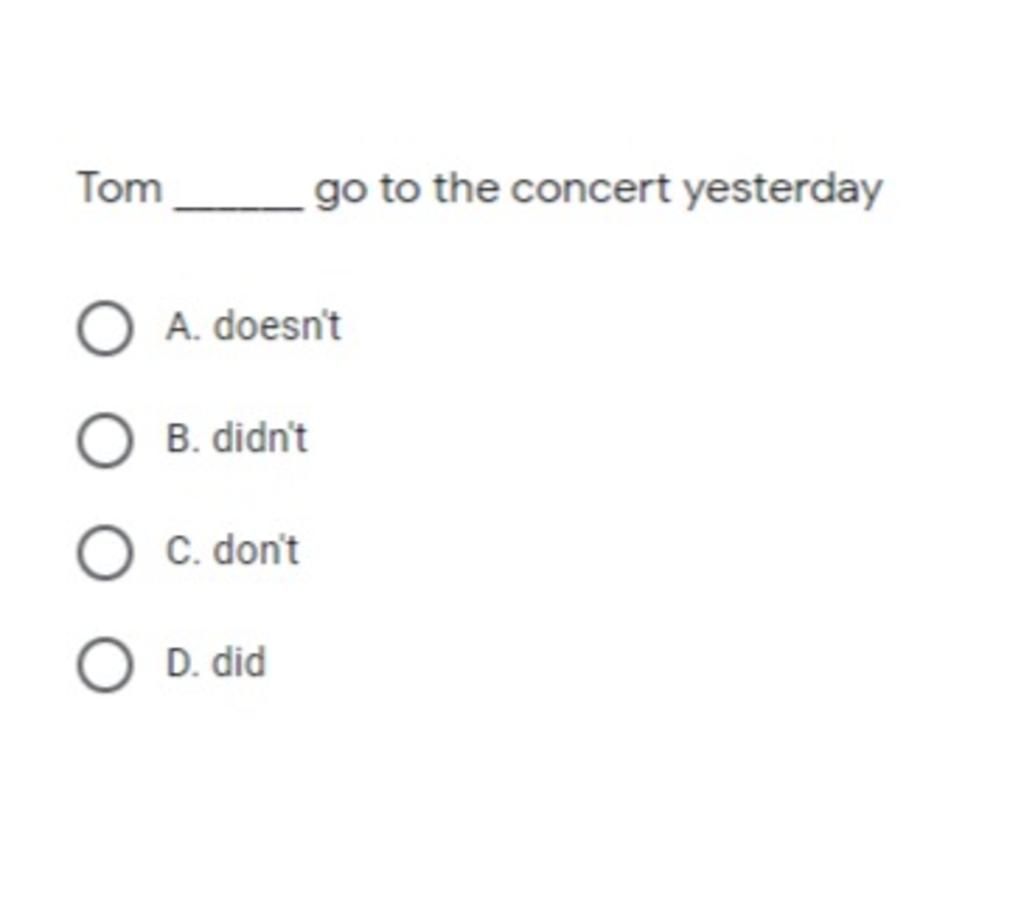Image resolution: width=1024 pixels, height=920 pixels.
Task: Pick "didn't" as the answer text
Action: pos(260,437)
